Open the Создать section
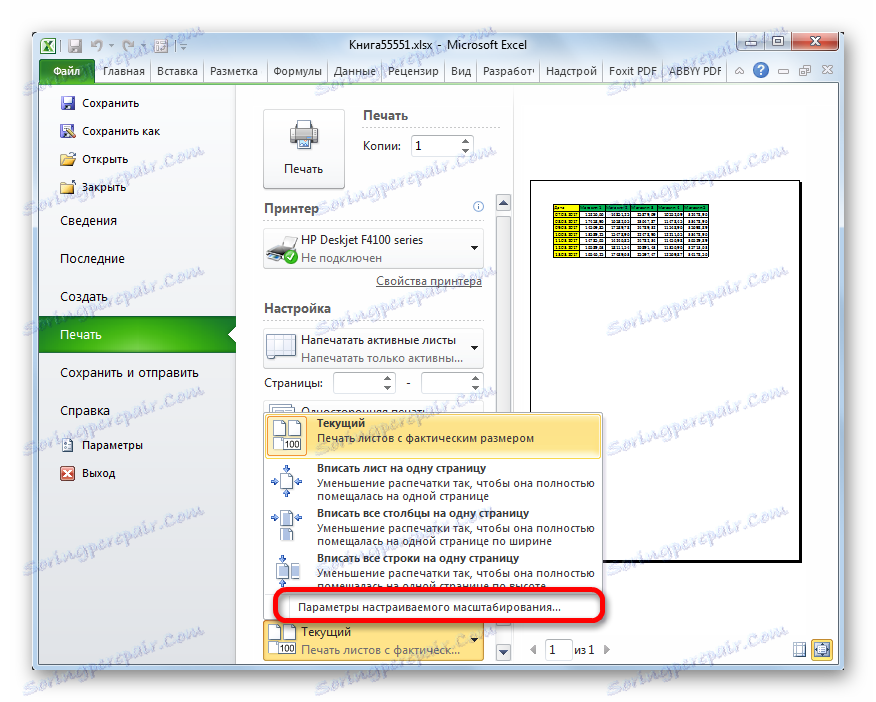The height and width of the screenshot is (702, 876). tap(84, 297)
